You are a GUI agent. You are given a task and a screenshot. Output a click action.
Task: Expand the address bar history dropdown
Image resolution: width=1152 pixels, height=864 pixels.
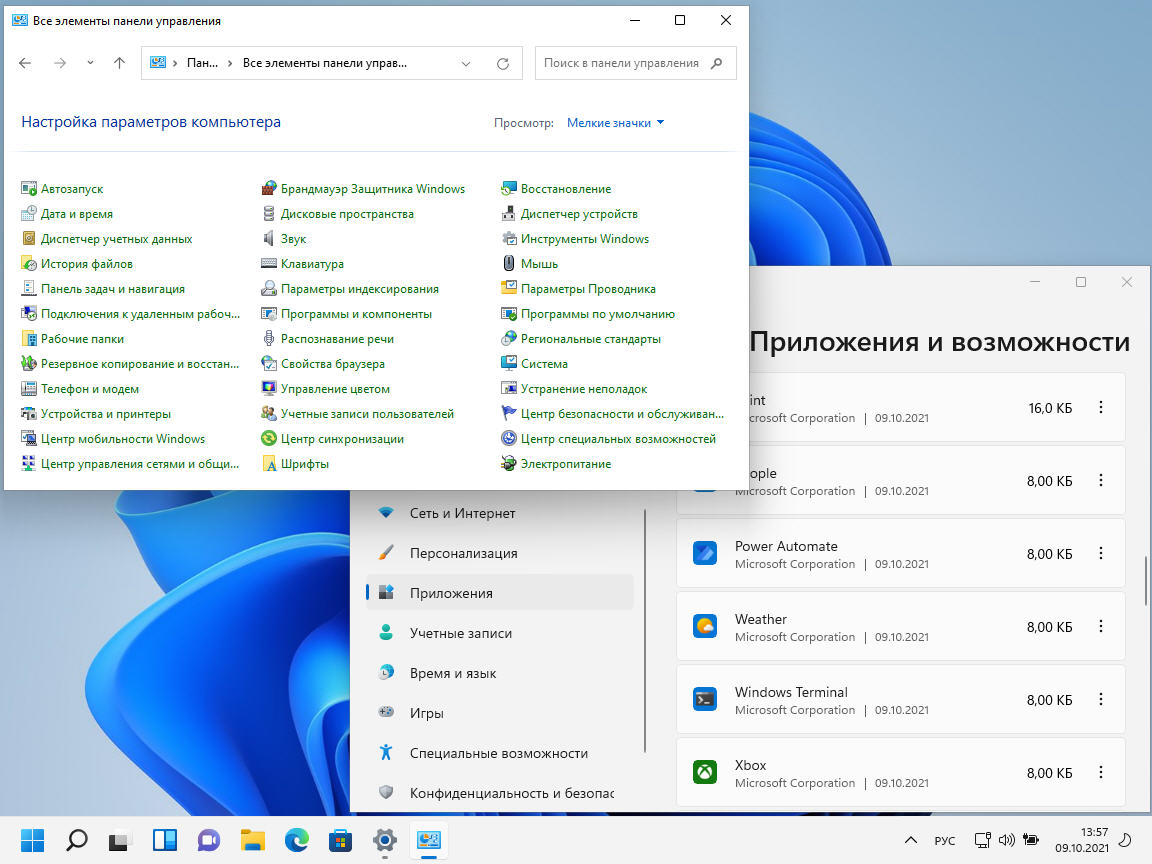point(466,63)
